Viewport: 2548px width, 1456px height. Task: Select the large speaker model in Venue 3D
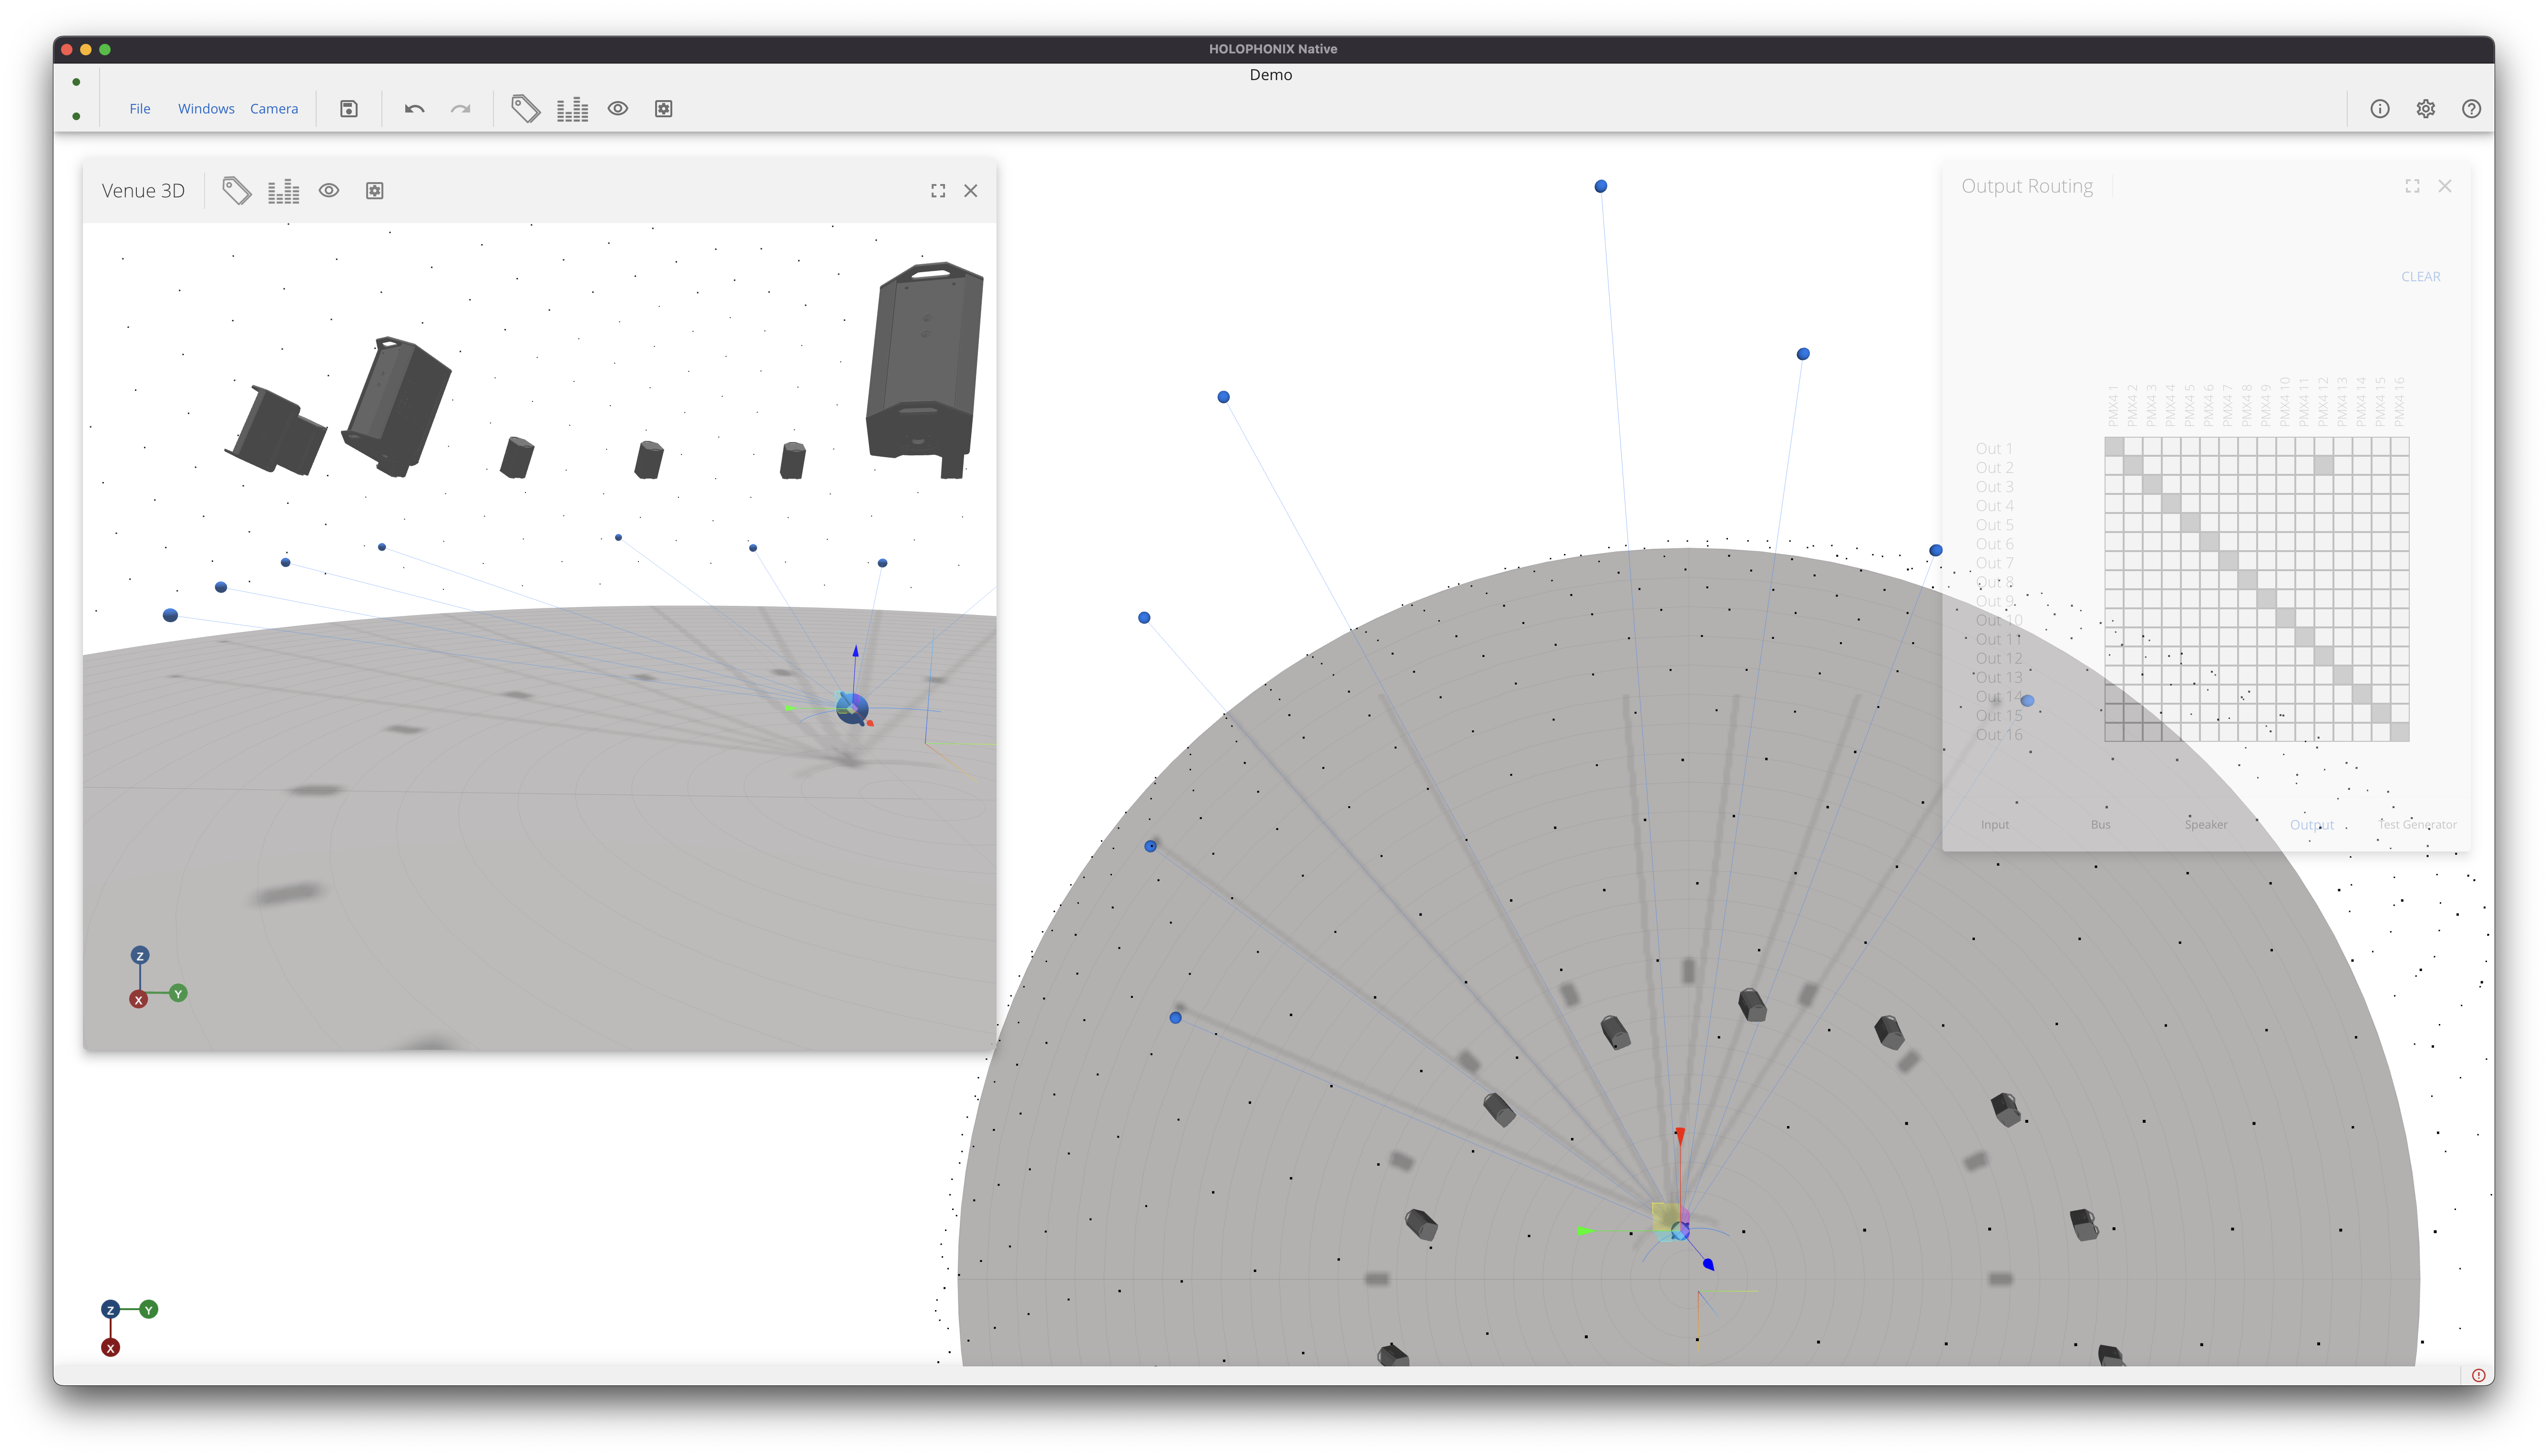point(925,371)
